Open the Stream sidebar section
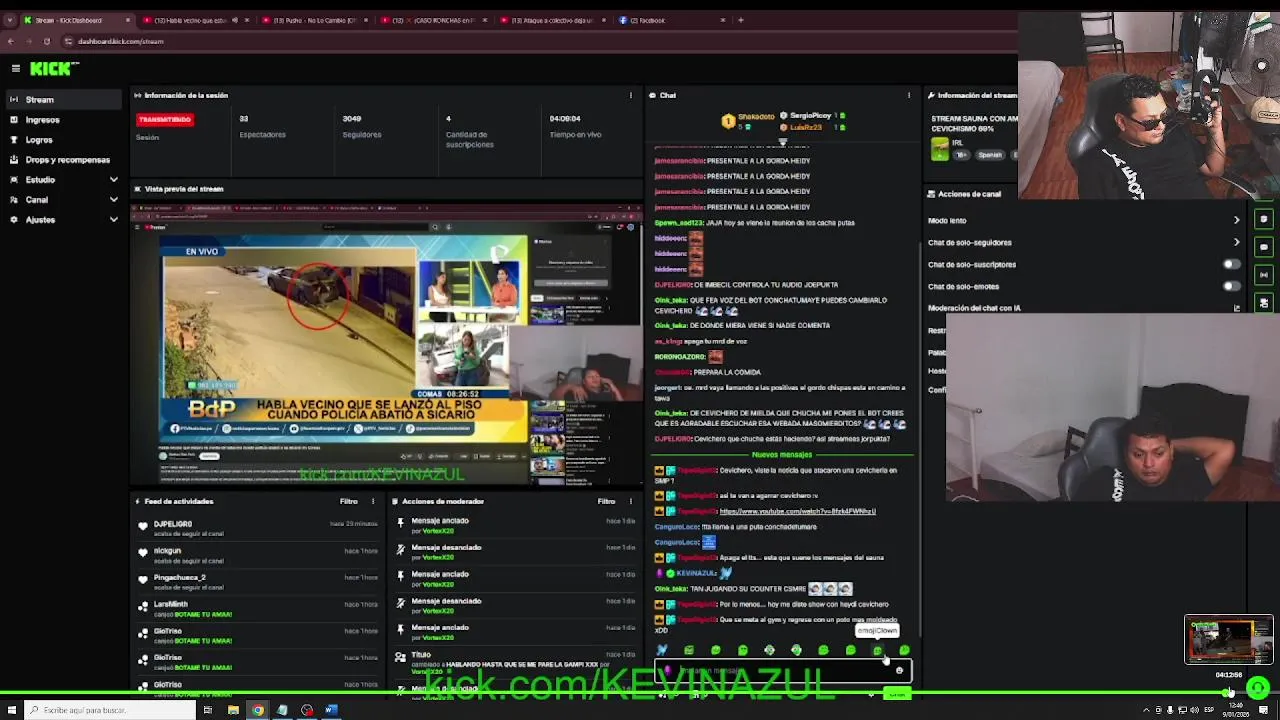1280x720 pixels. coord(62,100)
